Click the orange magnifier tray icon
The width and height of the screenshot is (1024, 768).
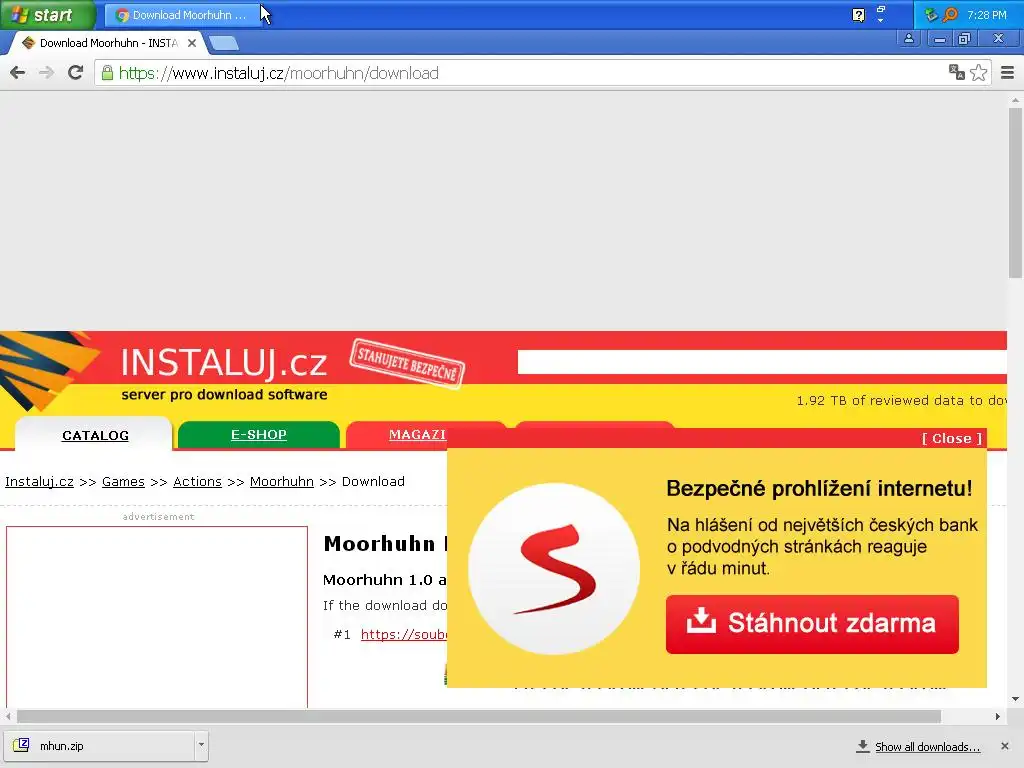(x=951, y=14)
